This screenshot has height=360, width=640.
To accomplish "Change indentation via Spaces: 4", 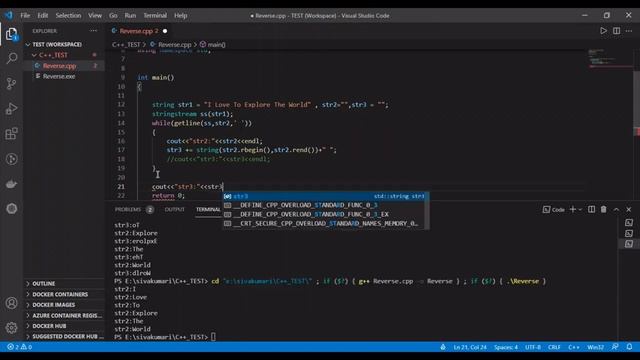I will click(x=506, y=347).
